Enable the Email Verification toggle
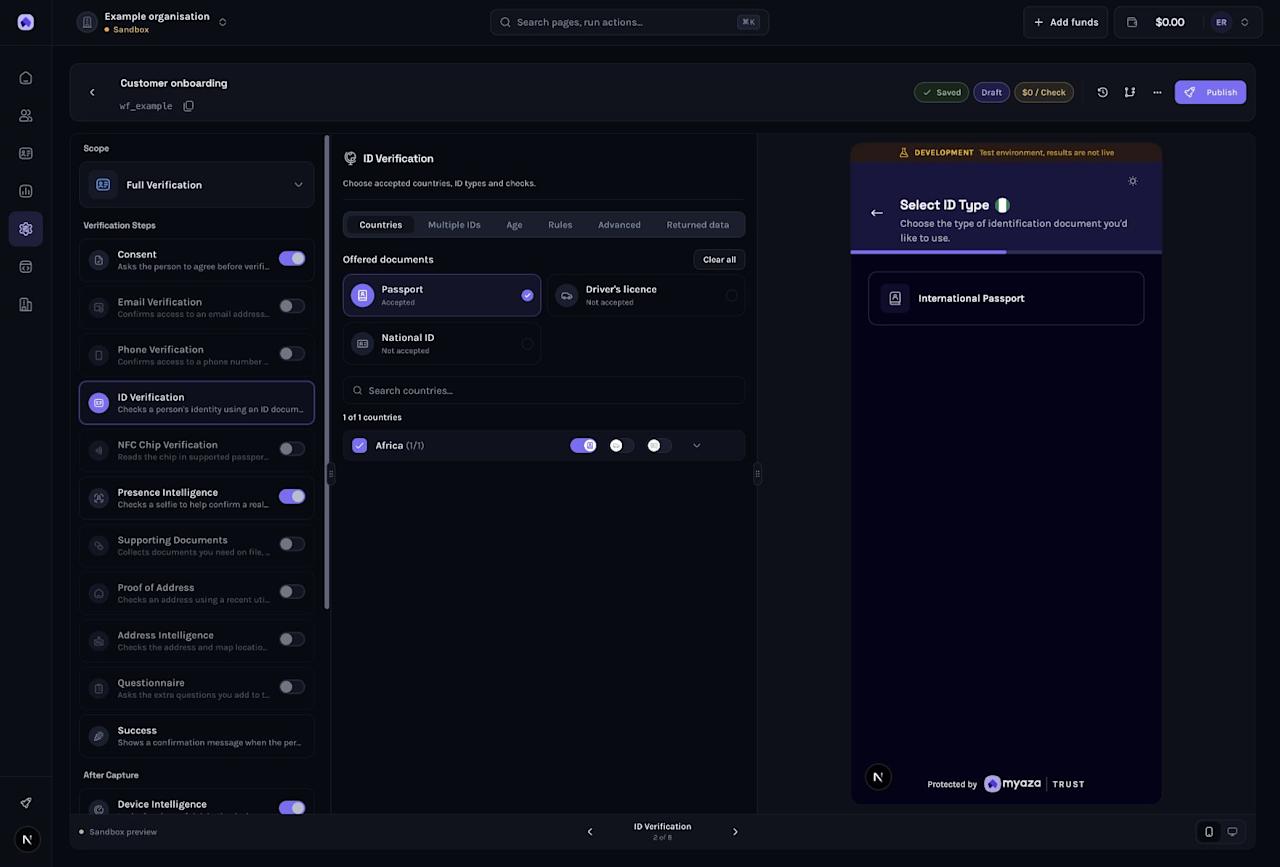Image resolution: width=1280 pixels, height=867 pixels. click(x=292, y=306)
